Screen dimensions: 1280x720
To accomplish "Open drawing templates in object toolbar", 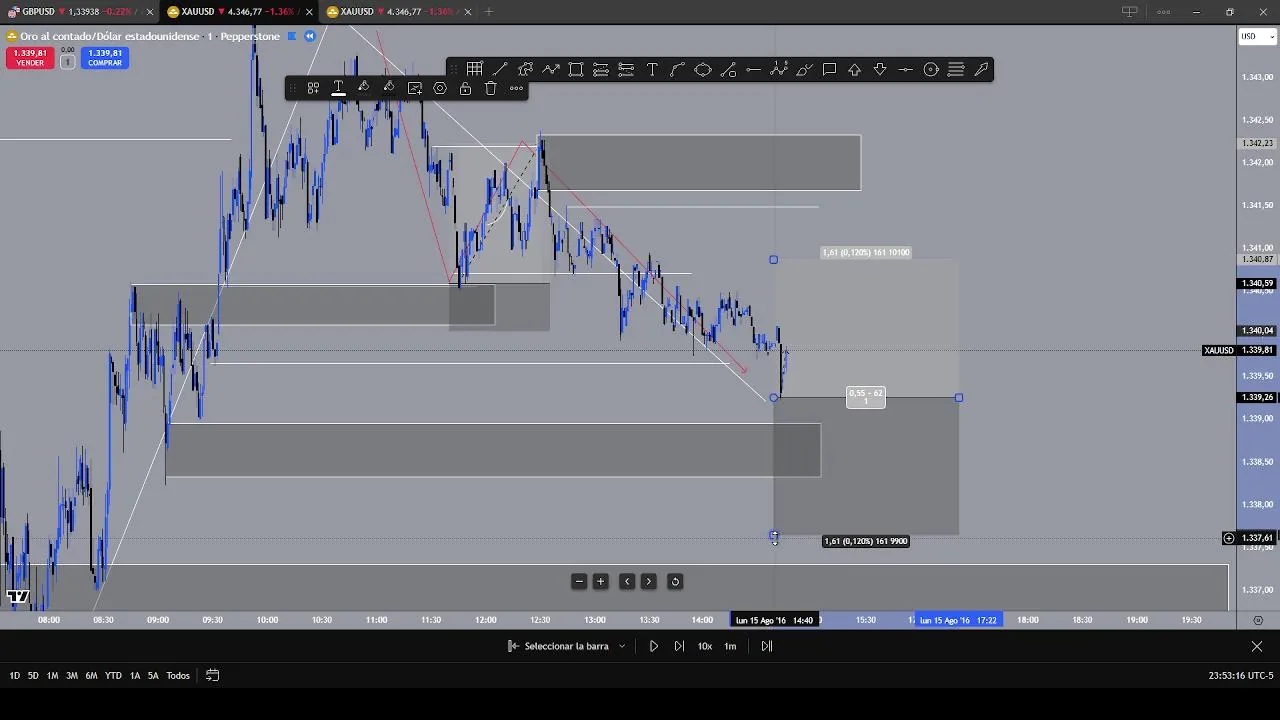I will (x=313, y=88).
